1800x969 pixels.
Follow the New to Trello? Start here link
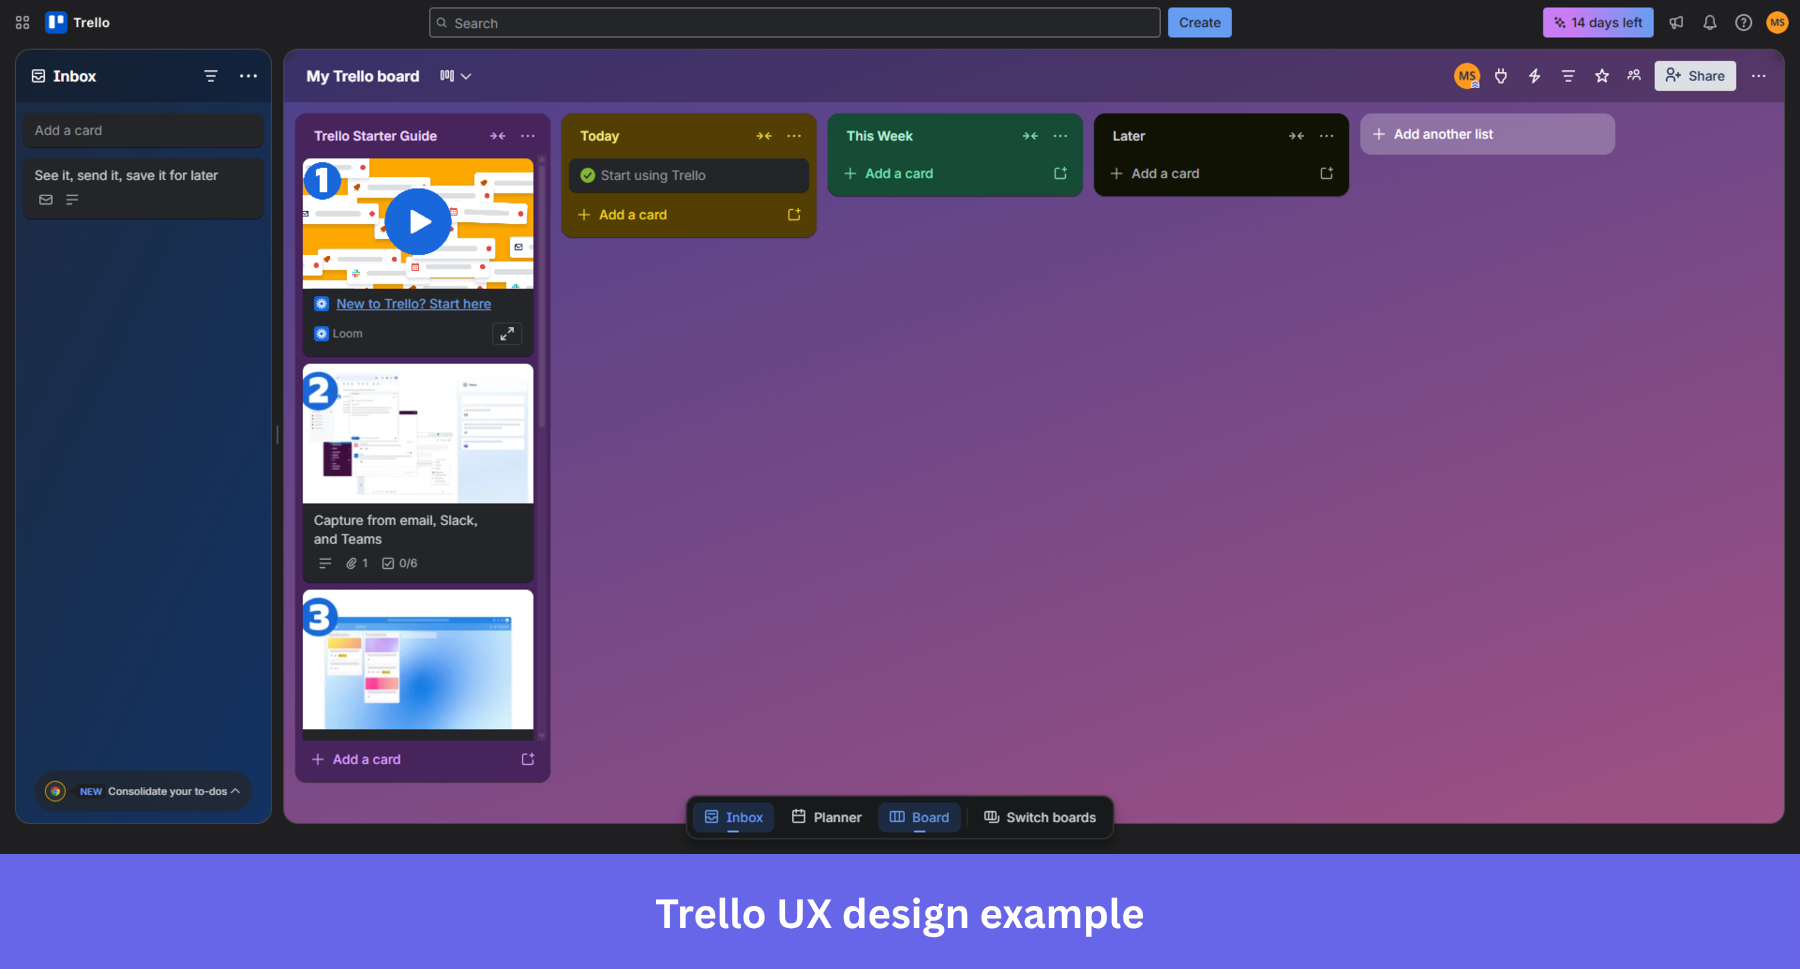point(414,303)
